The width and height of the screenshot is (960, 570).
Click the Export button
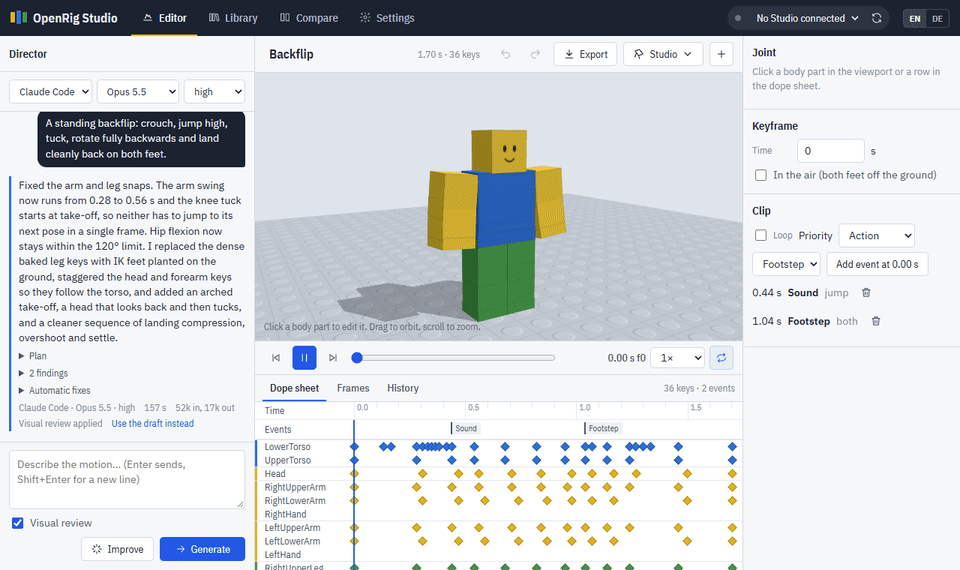click(585, 54)
